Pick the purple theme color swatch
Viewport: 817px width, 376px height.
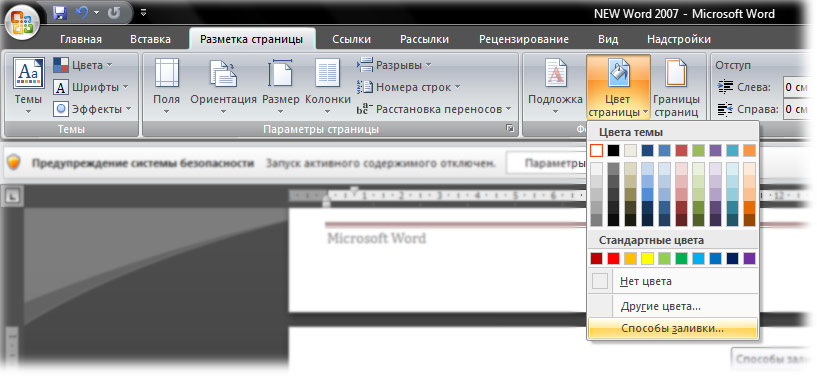click(715, 151)
